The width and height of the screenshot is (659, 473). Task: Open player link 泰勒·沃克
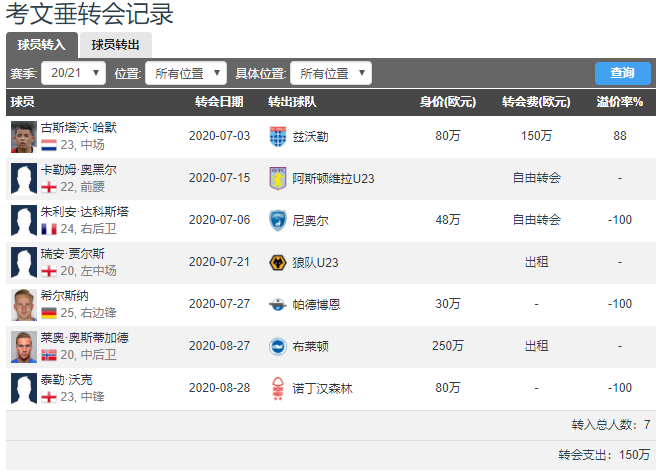[66, 380]
